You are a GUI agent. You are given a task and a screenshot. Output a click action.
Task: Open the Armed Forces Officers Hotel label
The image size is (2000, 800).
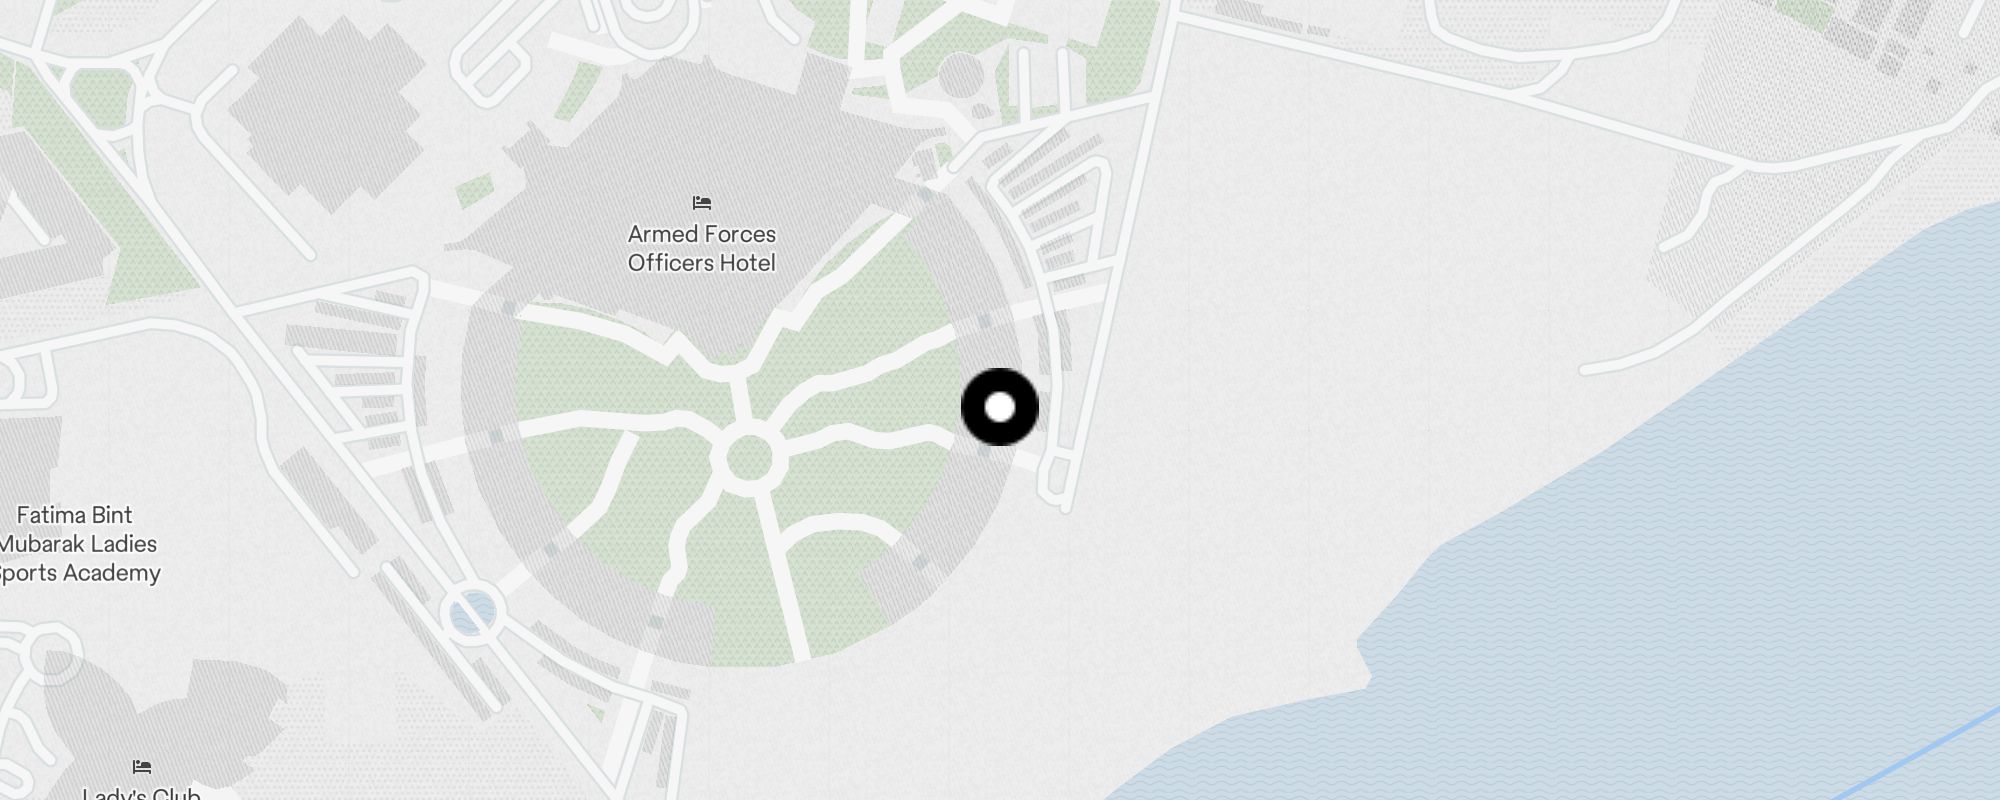point(702,248)
